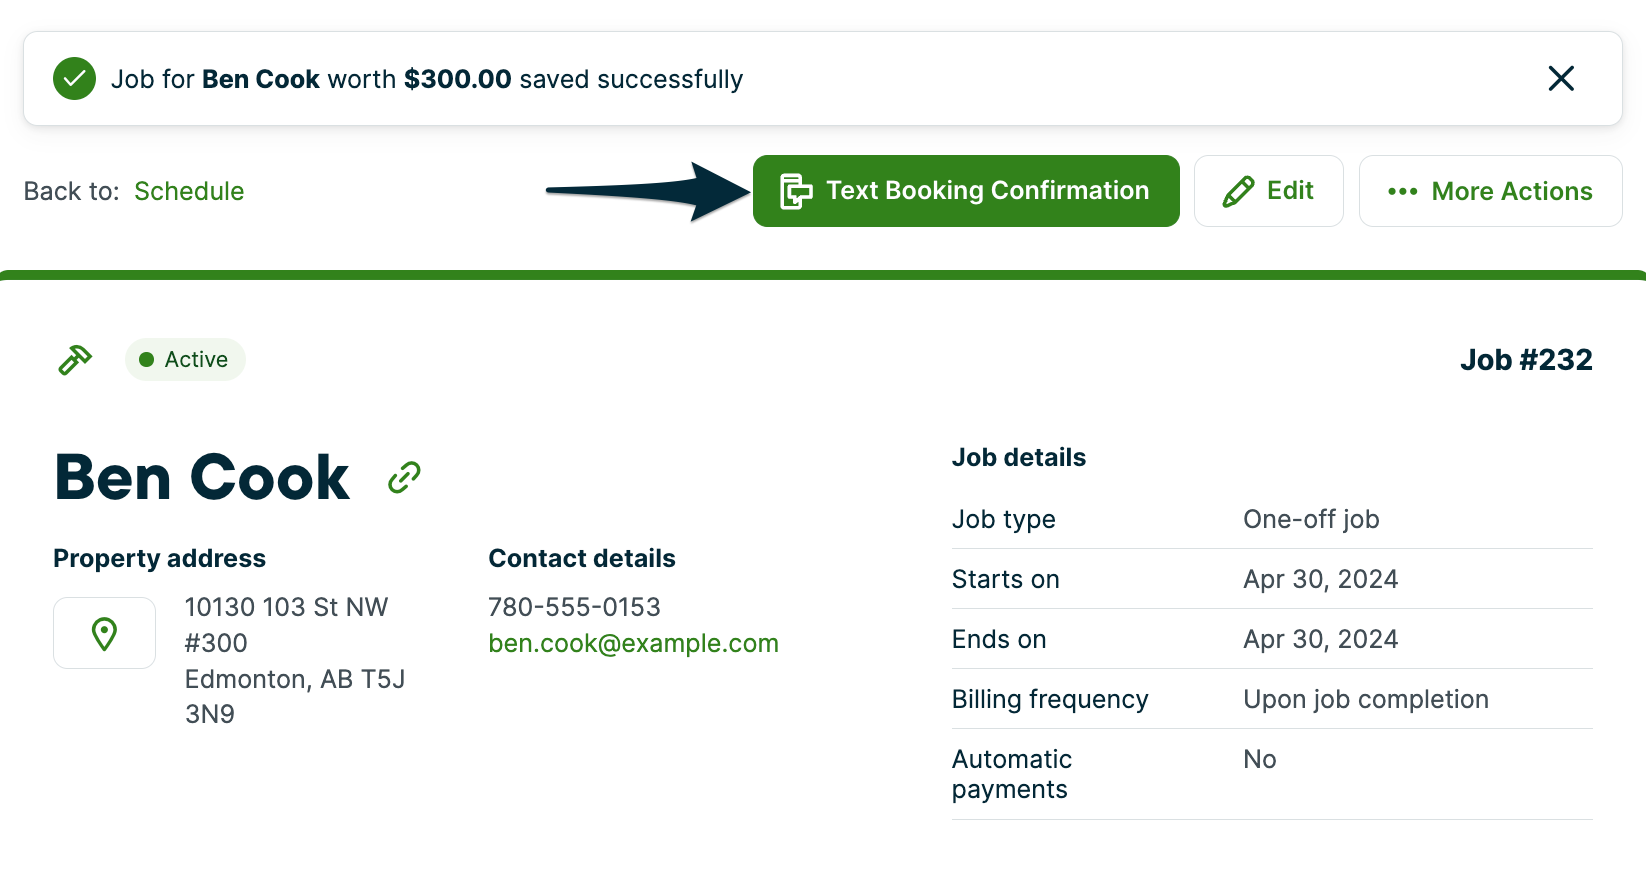Email Ben Cook via email link

coord(633,643)
